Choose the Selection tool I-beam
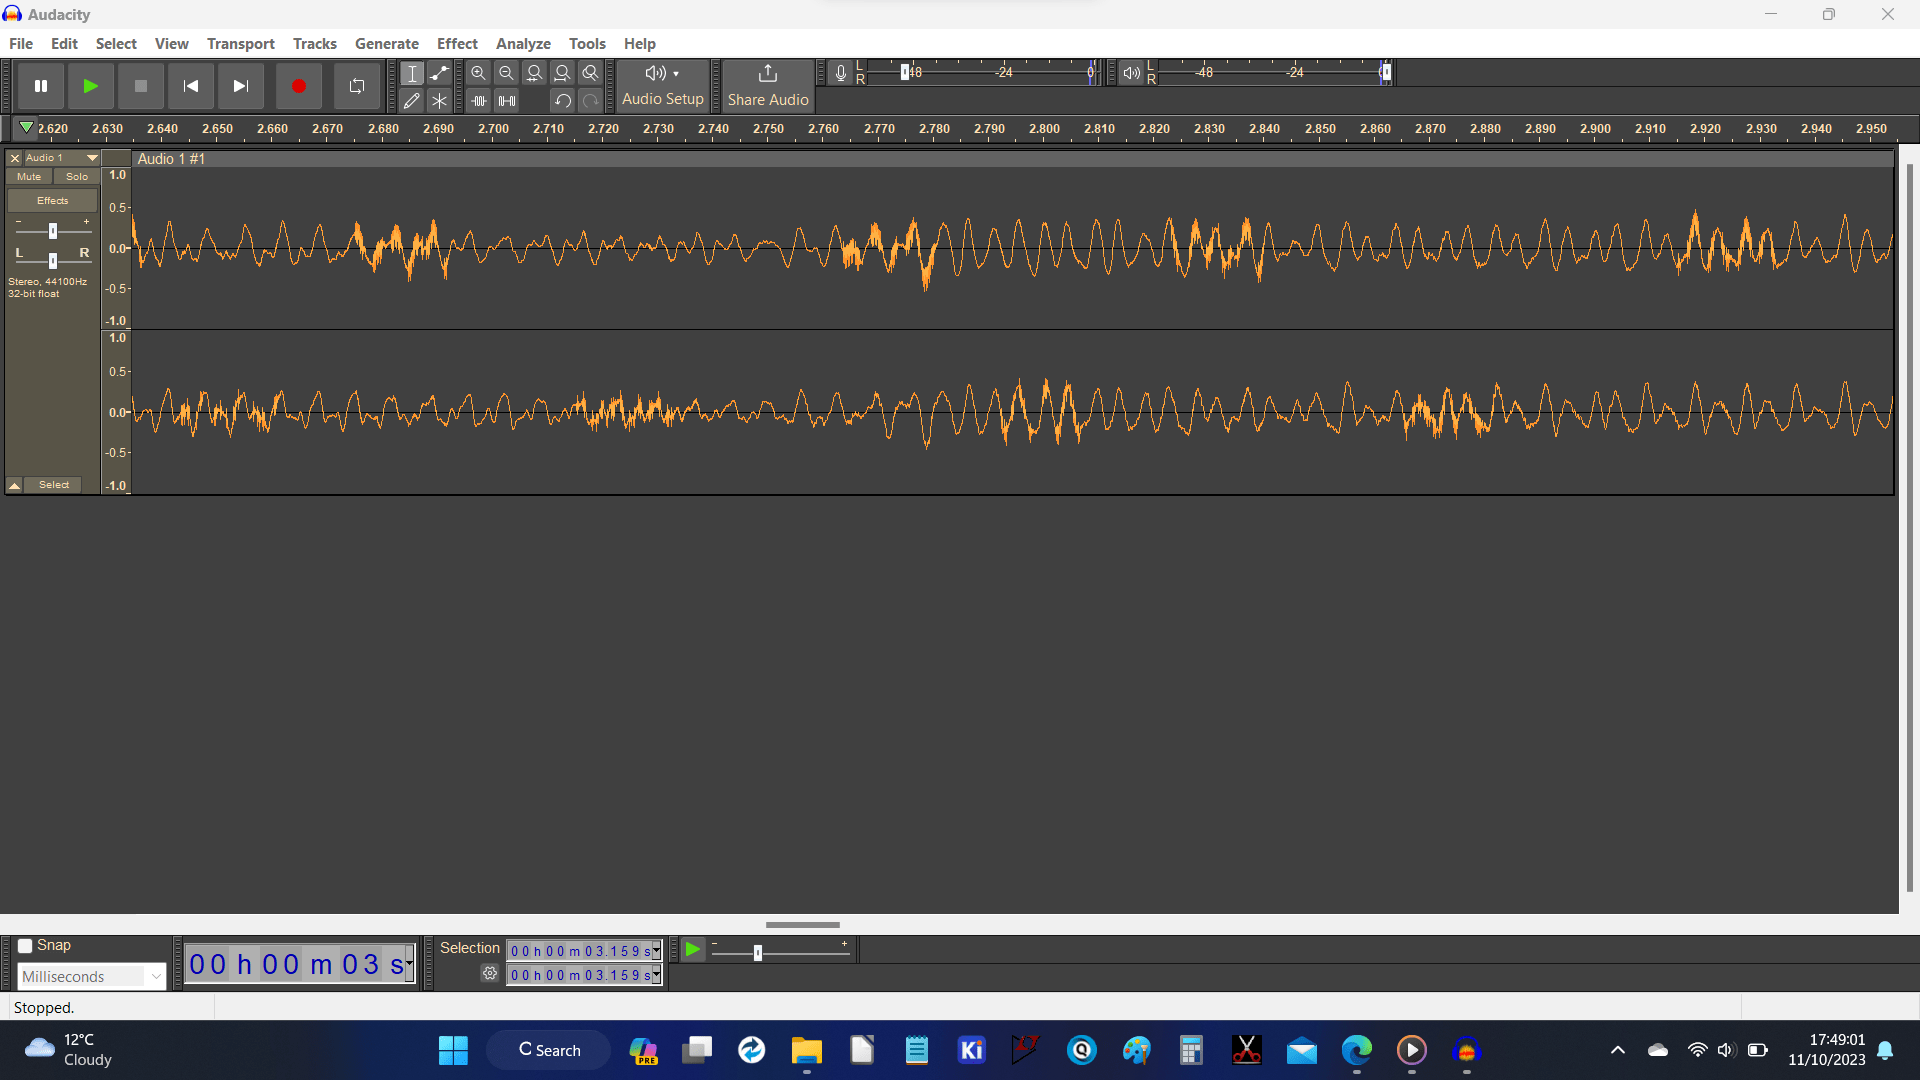 pos(412,73)
